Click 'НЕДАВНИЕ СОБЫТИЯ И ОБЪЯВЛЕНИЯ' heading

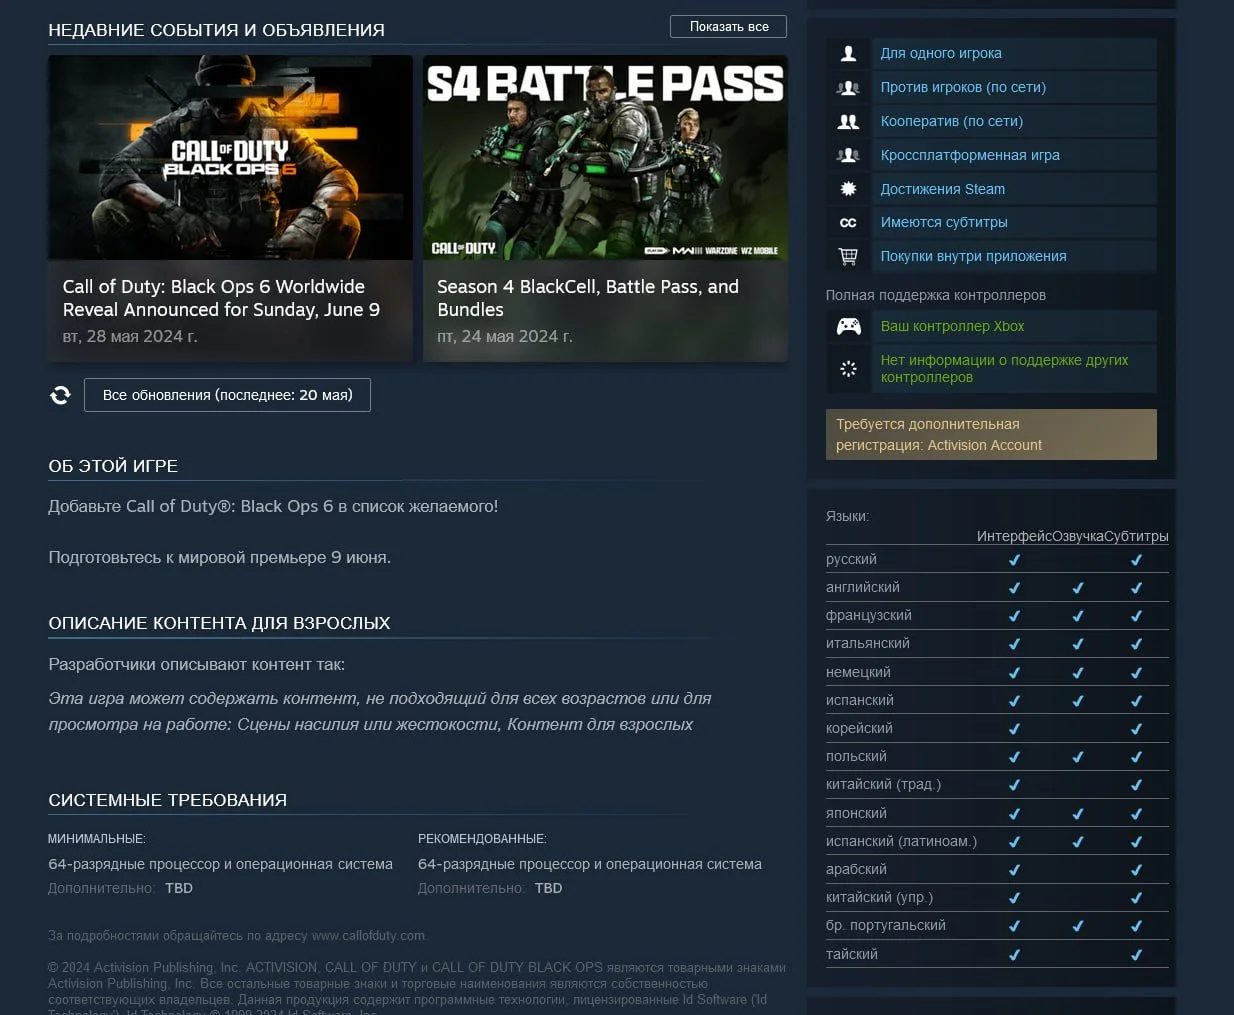[216, 31]
